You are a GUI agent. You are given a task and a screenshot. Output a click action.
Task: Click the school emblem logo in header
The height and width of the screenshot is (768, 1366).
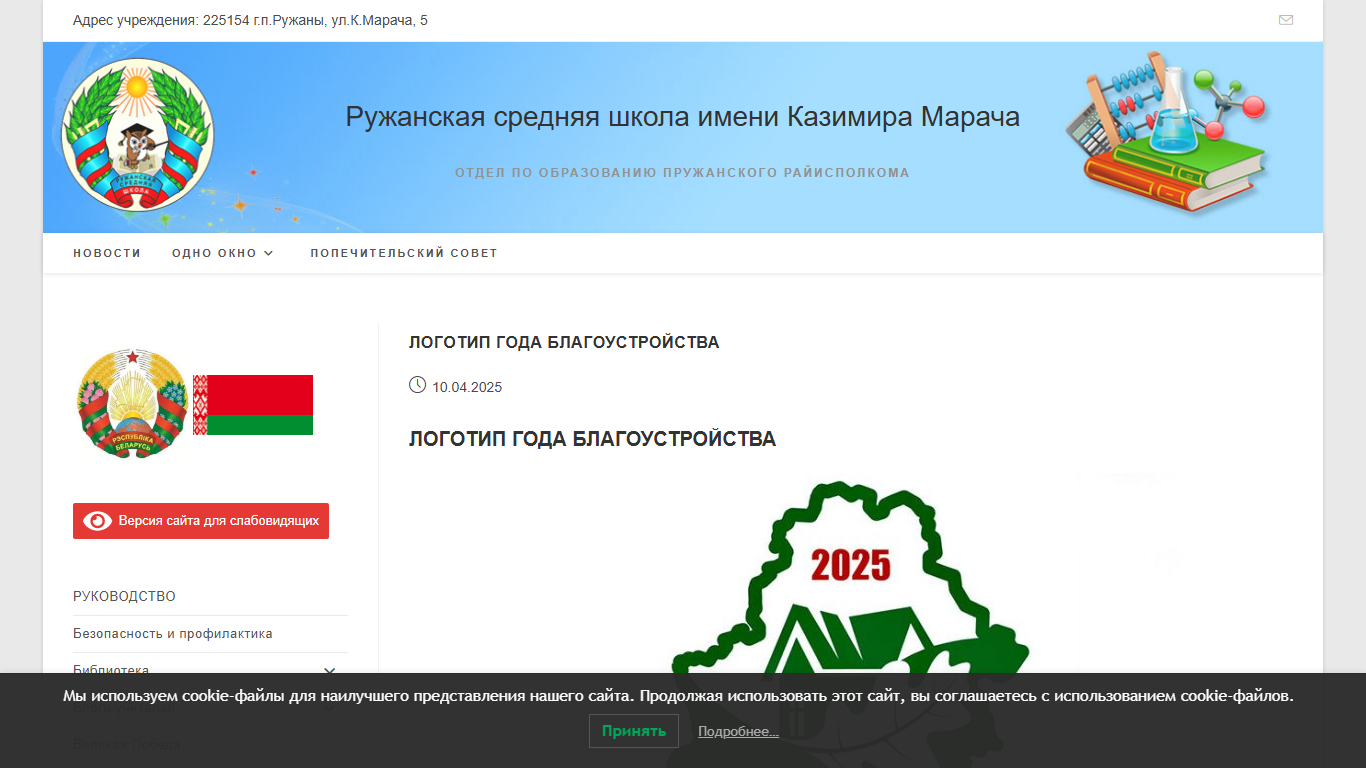pyautogui.click(x=138, y=134)
